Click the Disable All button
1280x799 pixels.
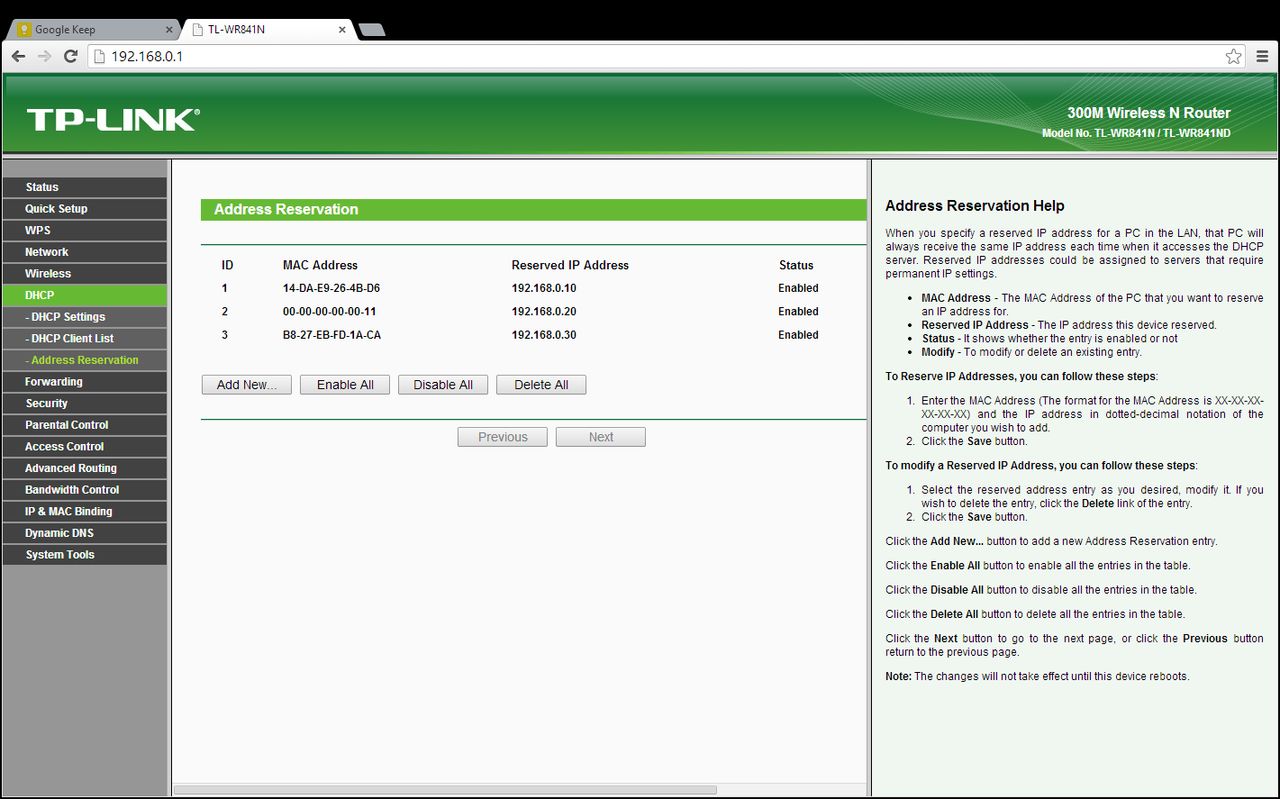443,385
